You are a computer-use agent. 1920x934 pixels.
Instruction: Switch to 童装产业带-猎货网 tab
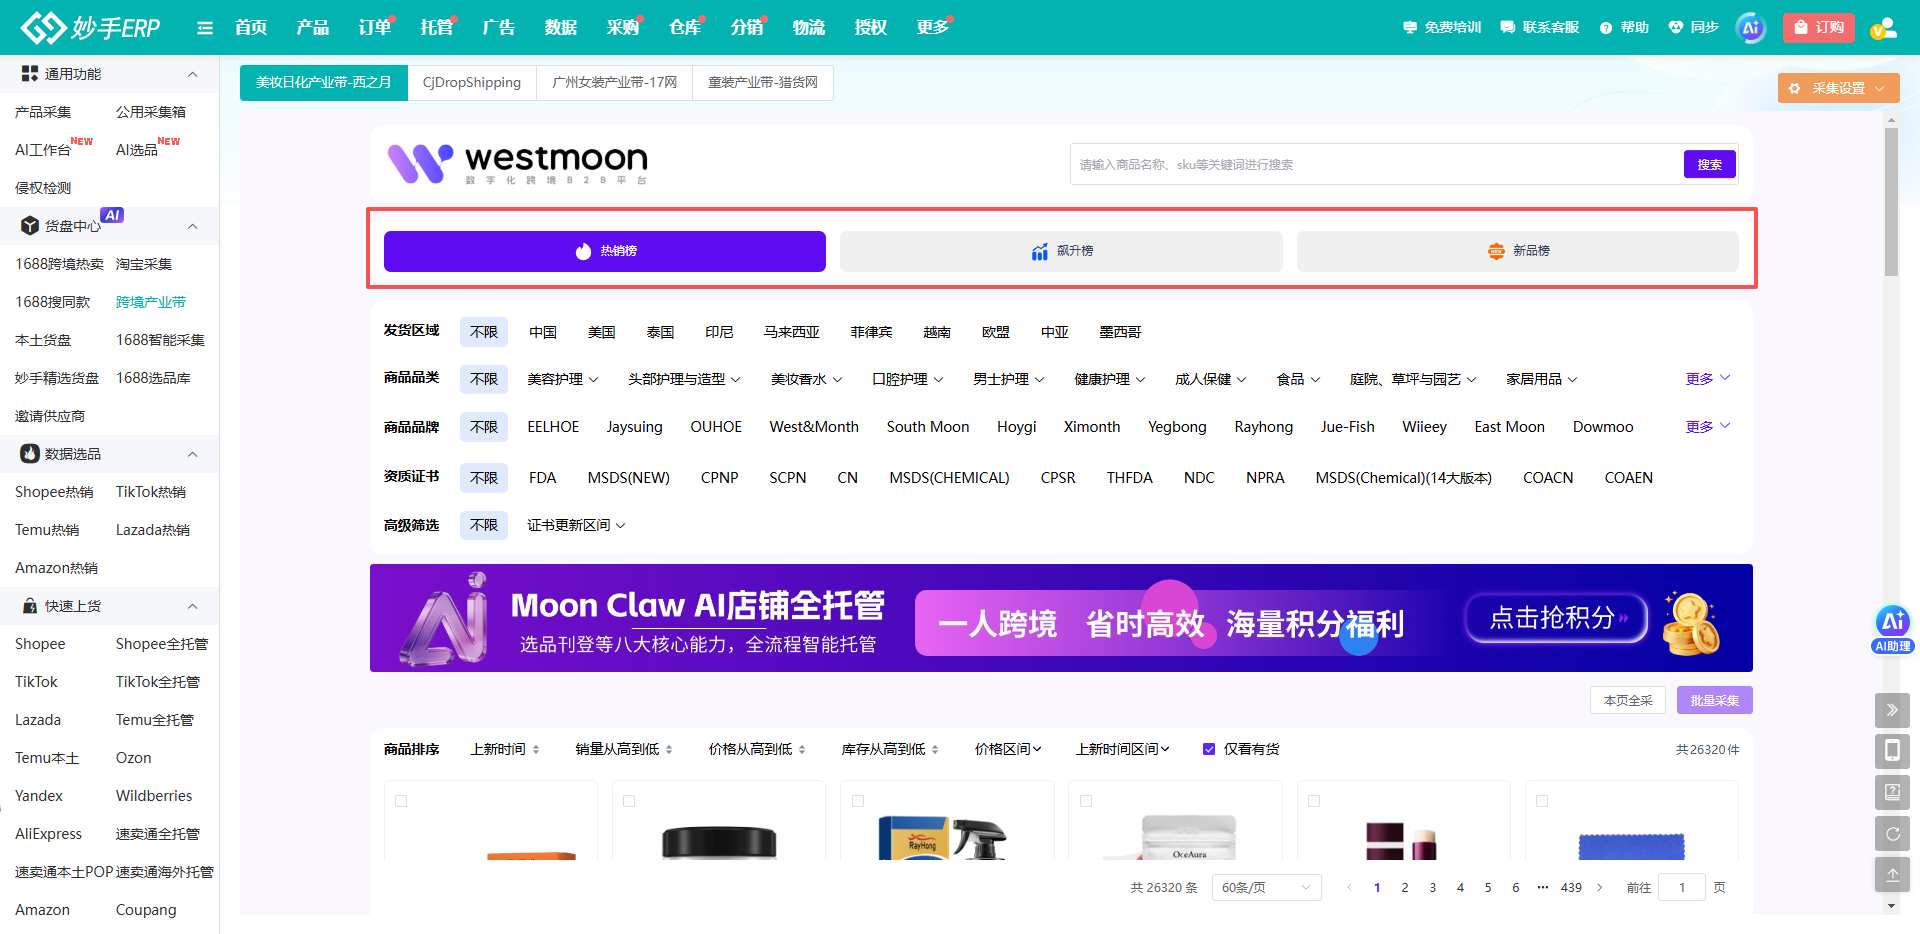click(x=762, y=82)
